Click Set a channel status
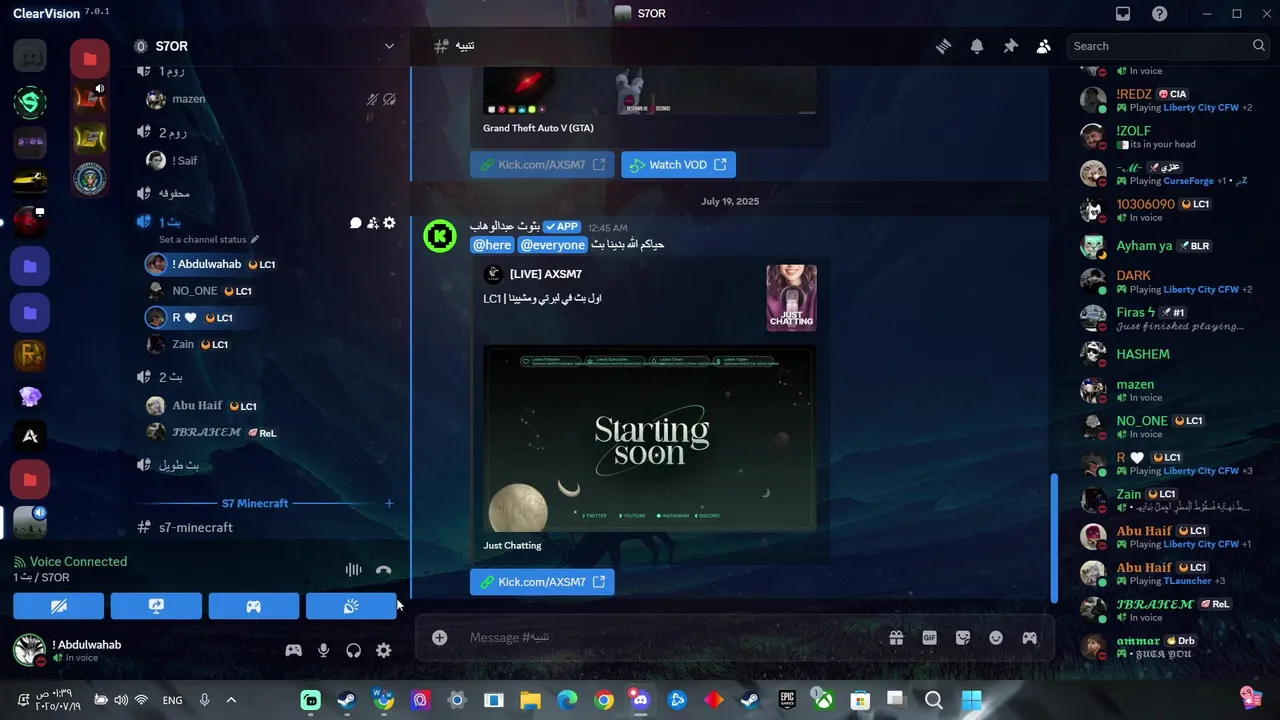Viewport: 1280px width, 720px height. [209, 240]
